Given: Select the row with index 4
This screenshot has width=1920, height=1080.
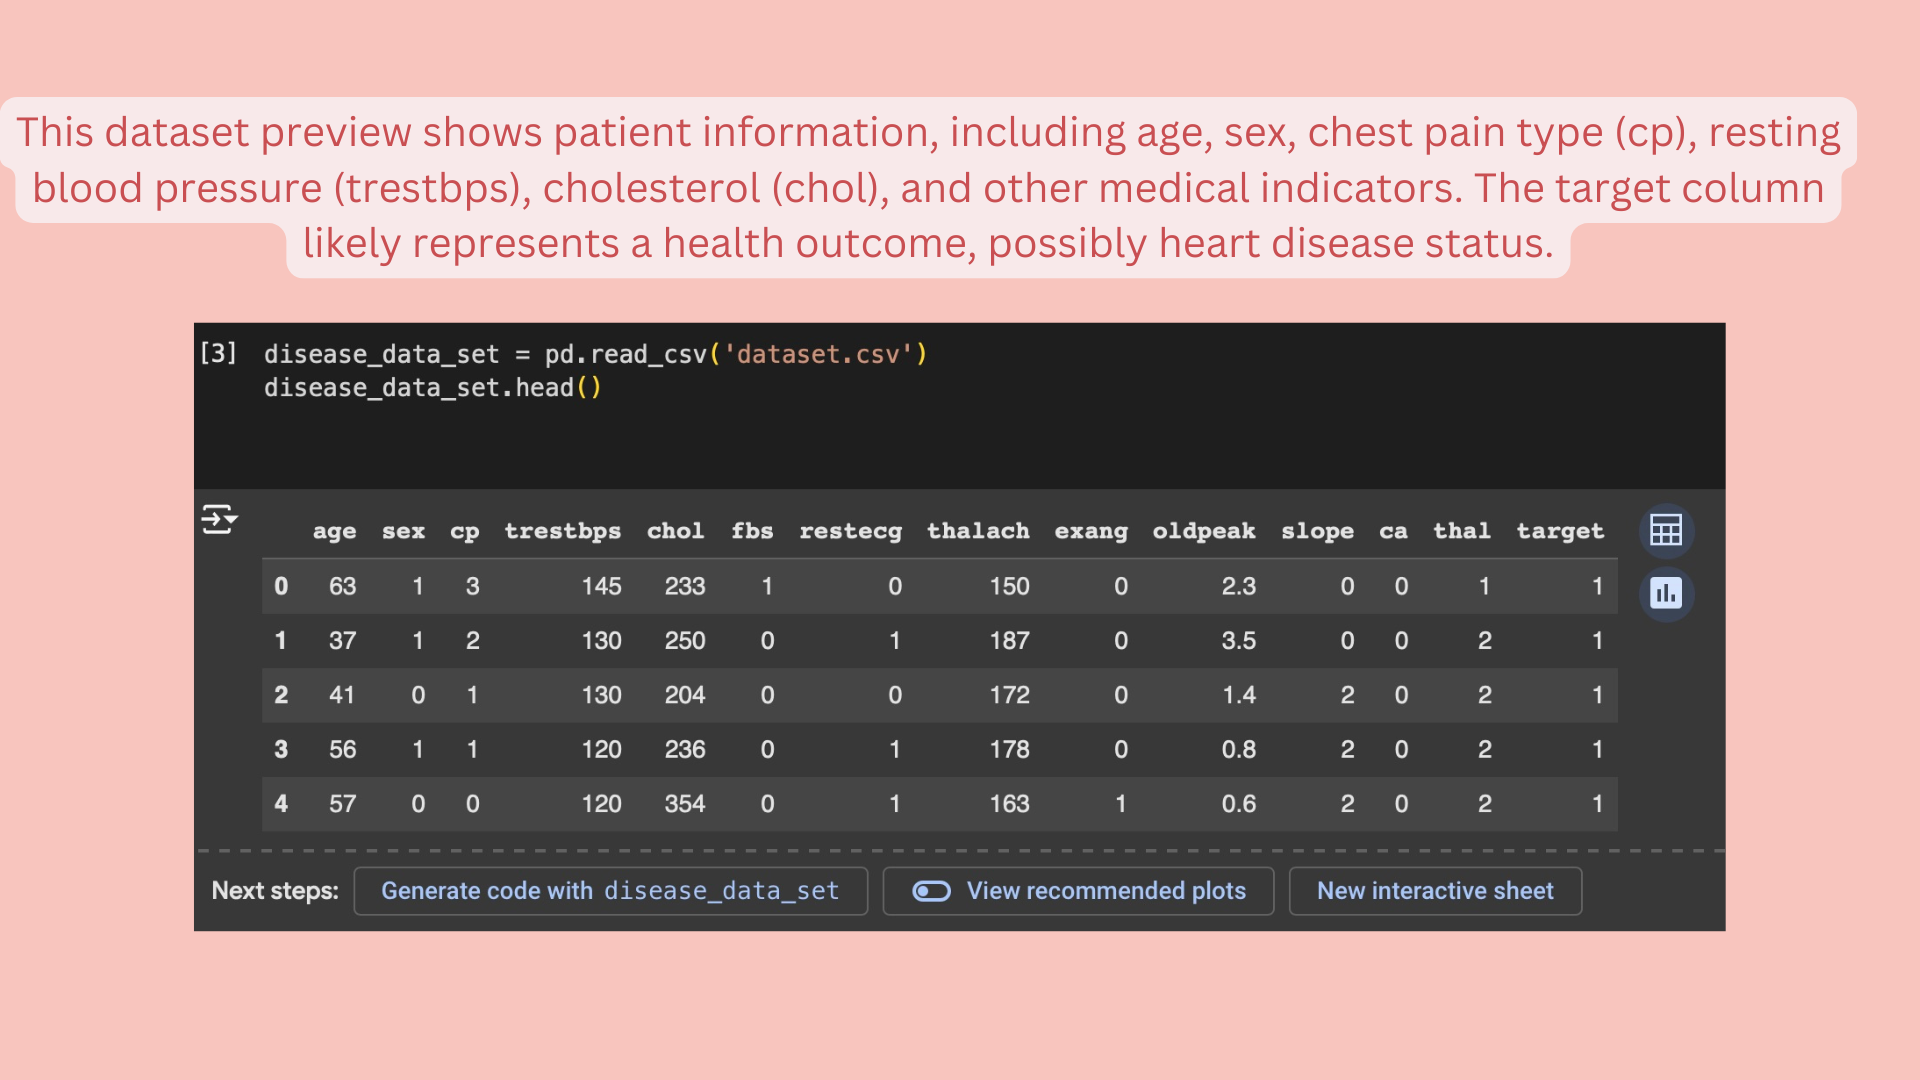Looking at the screenshot, I should tap(281, 804).
